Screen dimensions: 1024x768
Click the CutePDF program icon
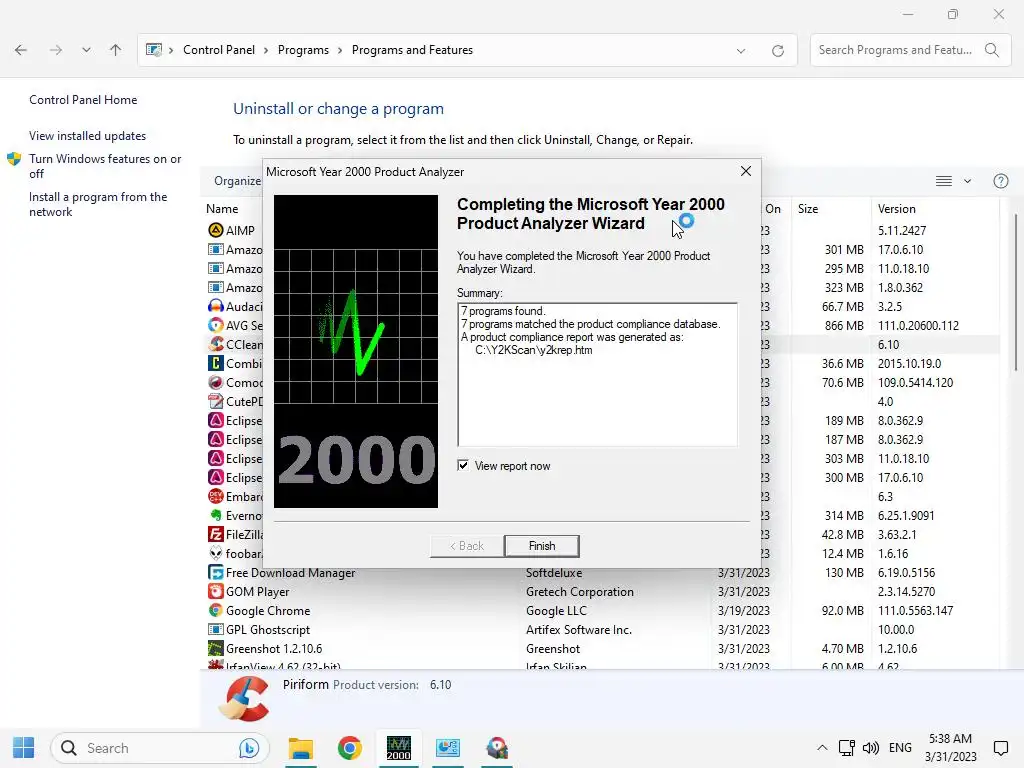216,401
